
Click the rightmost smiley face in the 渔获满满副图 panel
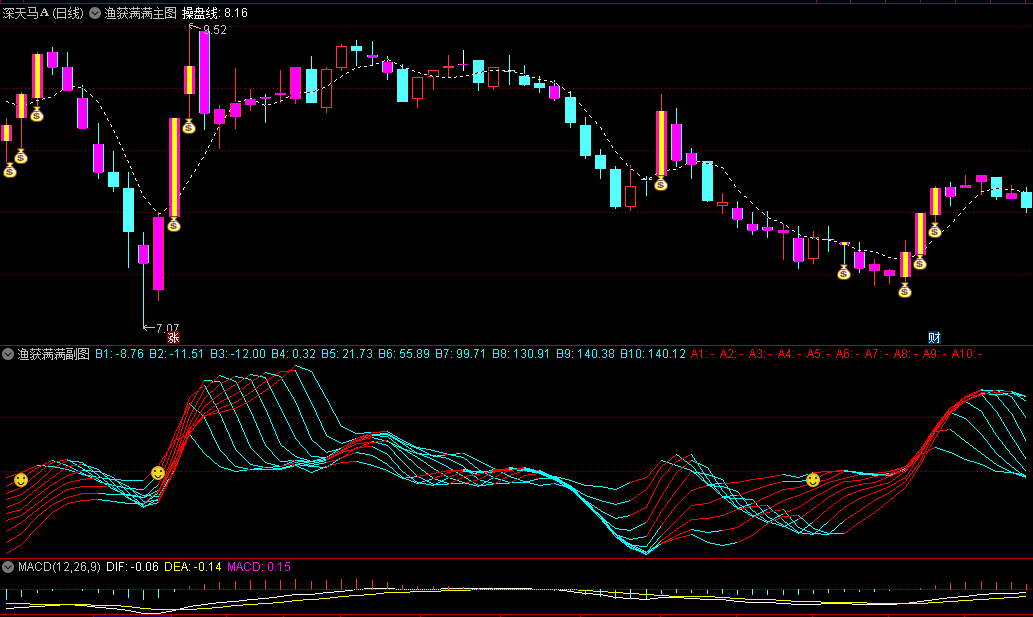click(813, 481)
